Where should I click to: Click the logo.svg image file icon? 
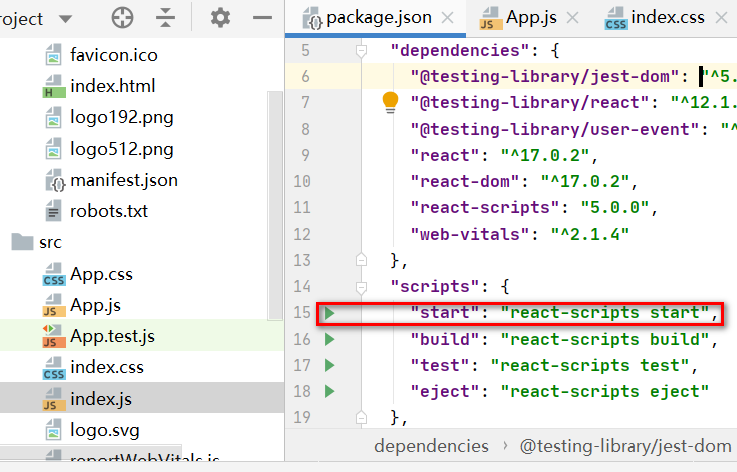pyautogui.click(x=54, y=430)
